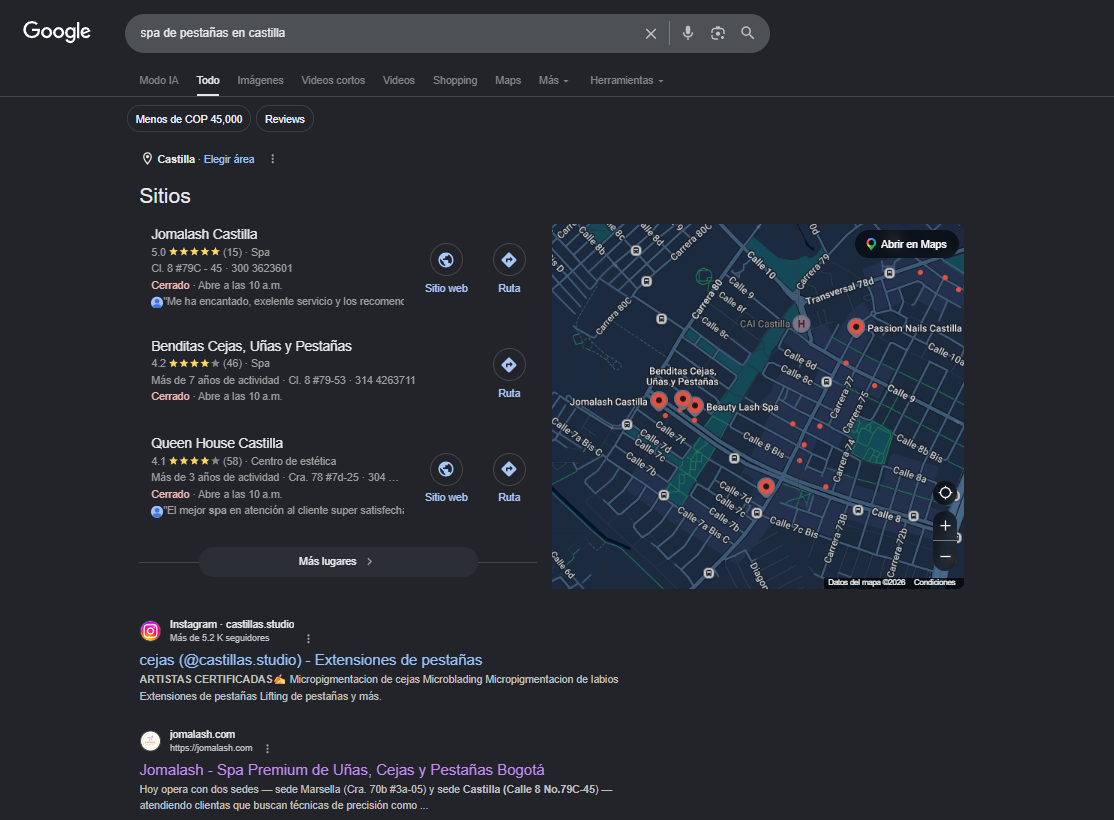Viewport: 1114px width, 820px height.
Task: Click the Benditas Cejas label on the map
Action: click(x=682, y=376)
